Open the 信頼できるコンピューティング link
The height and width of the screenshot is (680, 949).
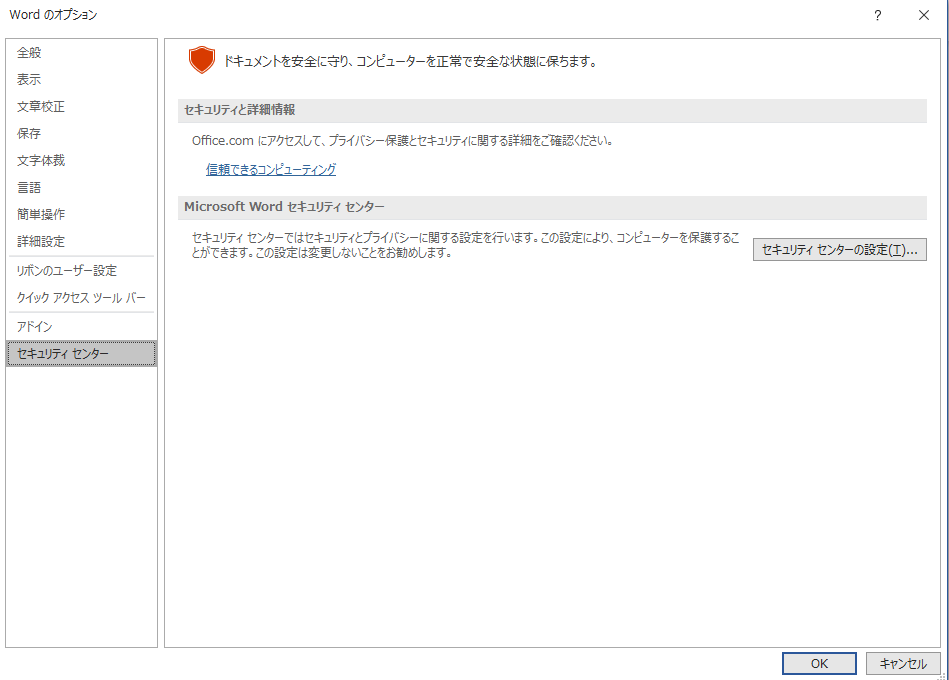pyautogui.click(x=271, y=169)
